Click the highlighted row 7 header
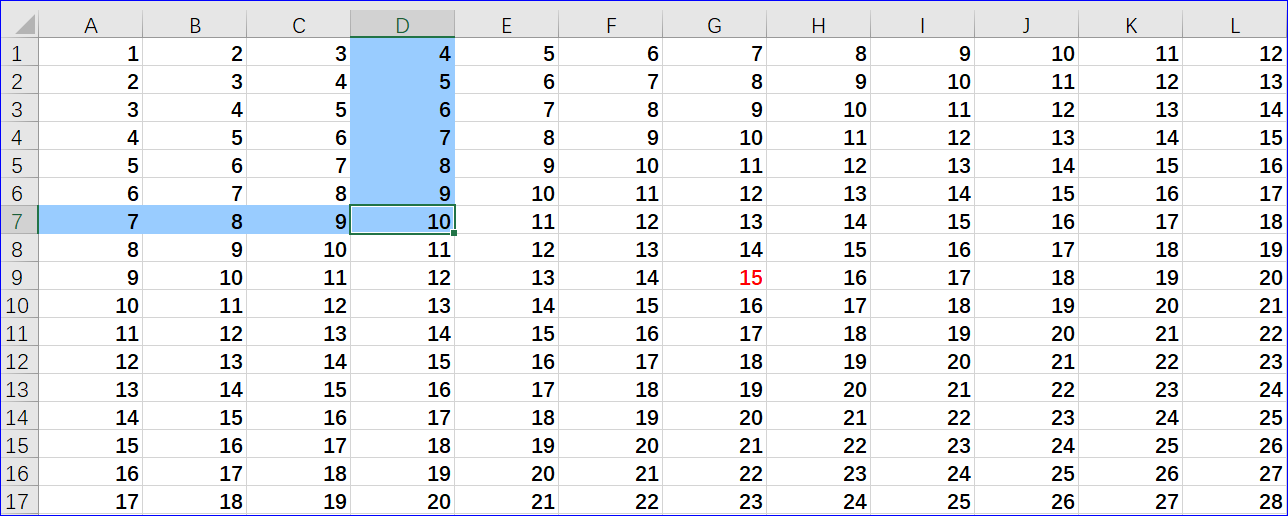Image resolution: width=1288 pixels, height=516 pixels. (x=20, y=221)
